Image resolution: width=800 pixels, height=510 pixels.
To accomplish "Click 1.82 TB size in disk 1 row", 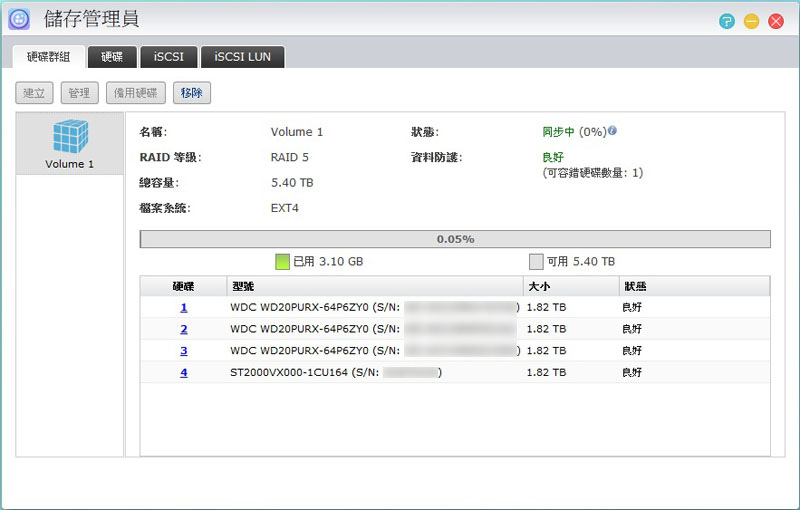I will tap(546, 308).
